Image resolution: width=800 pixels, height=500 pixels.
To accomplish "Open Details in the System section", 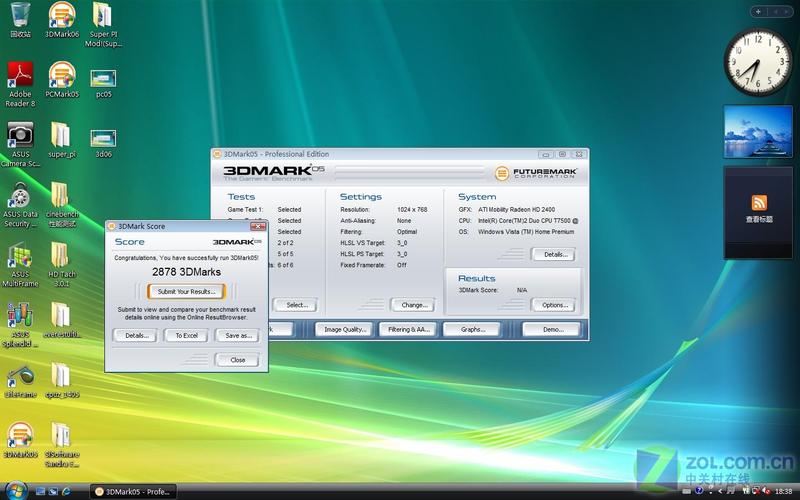I will (x=554, y=254).
